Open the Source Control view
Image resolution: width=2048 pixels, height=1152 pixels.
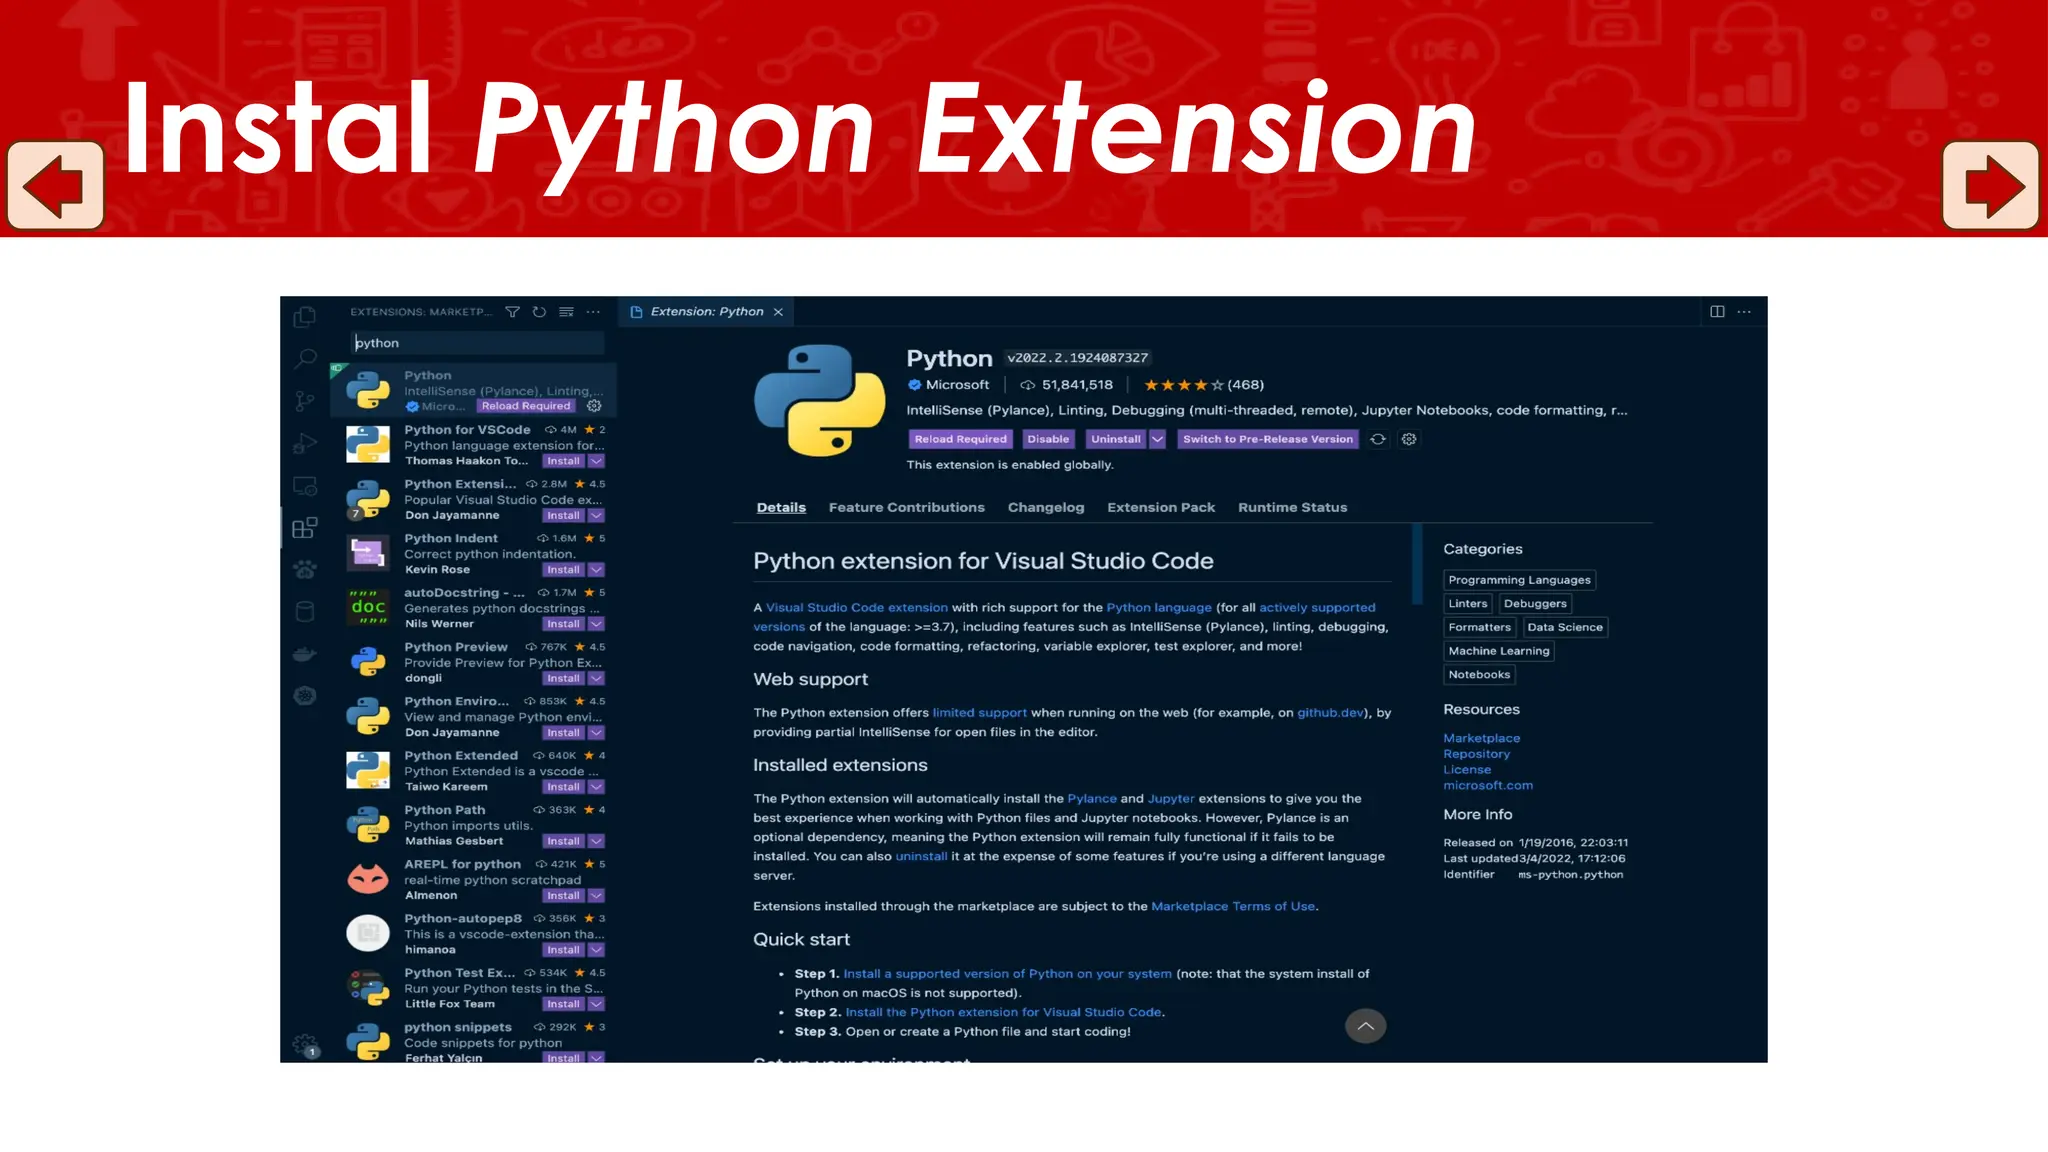click(x=305, y=401)
